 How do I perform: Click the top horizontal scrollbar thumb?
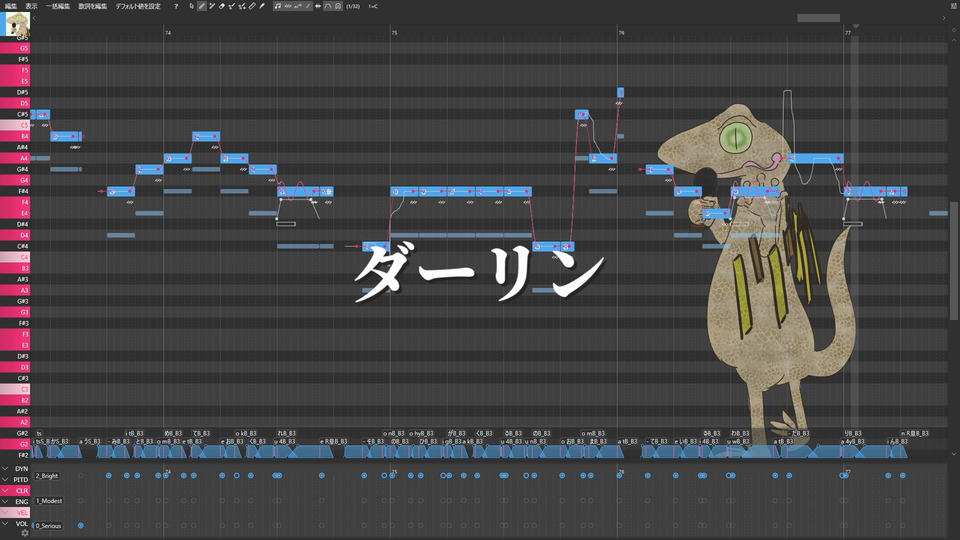[x=819, y=18]
